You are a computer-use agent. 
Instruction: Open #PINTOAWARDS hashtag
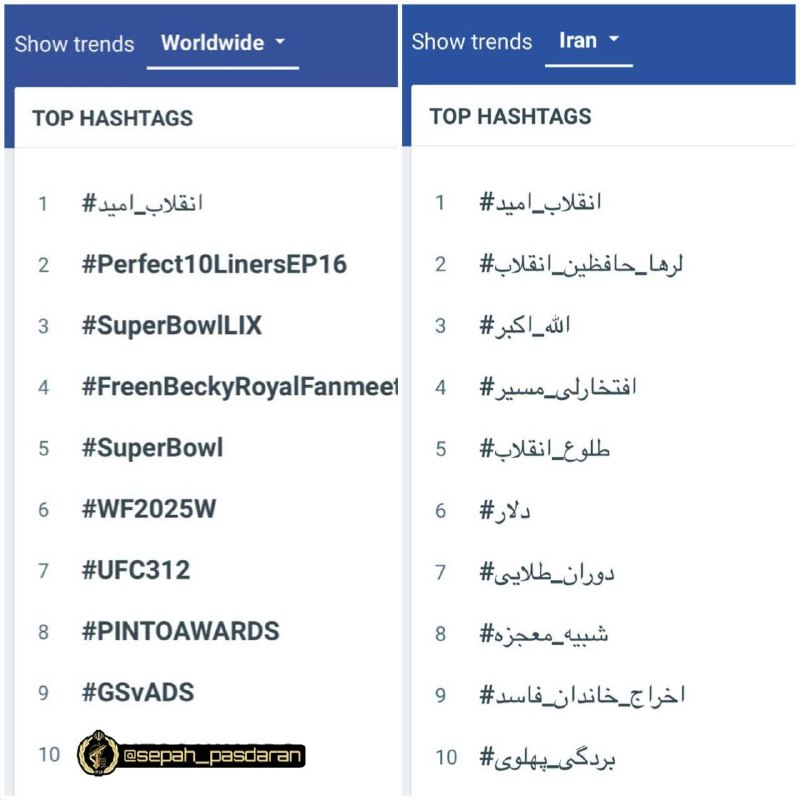[181, 631]
